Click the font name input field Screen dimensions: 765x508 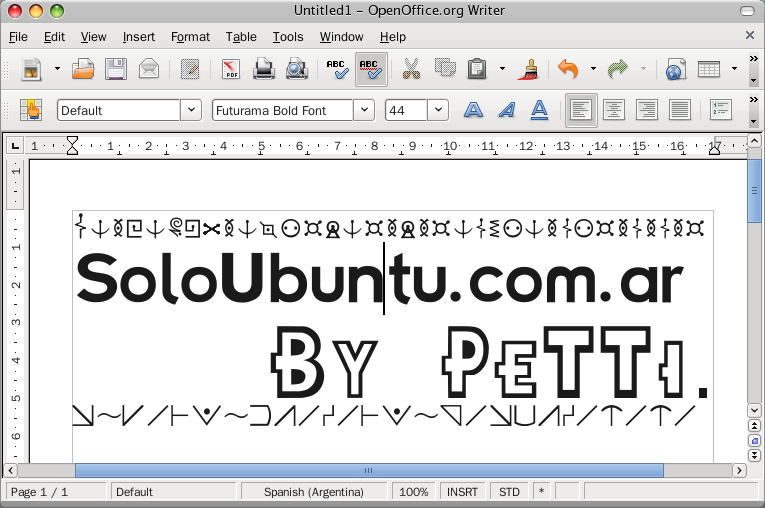tap(282, 110)
